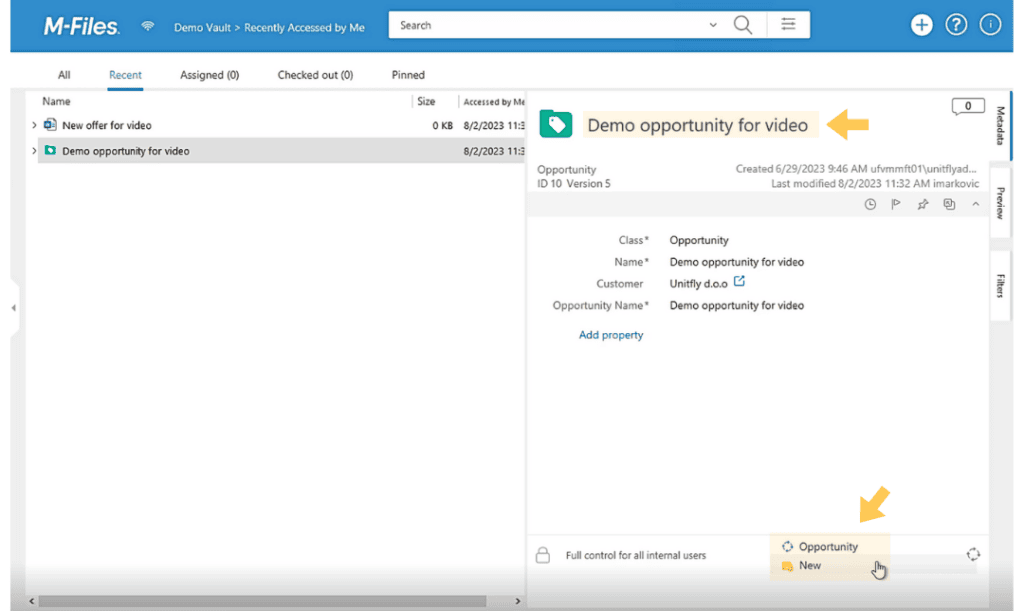Open advanced search filter options icon
The width and height of the screenshot is (1024, 611).
tap(788, 25)
